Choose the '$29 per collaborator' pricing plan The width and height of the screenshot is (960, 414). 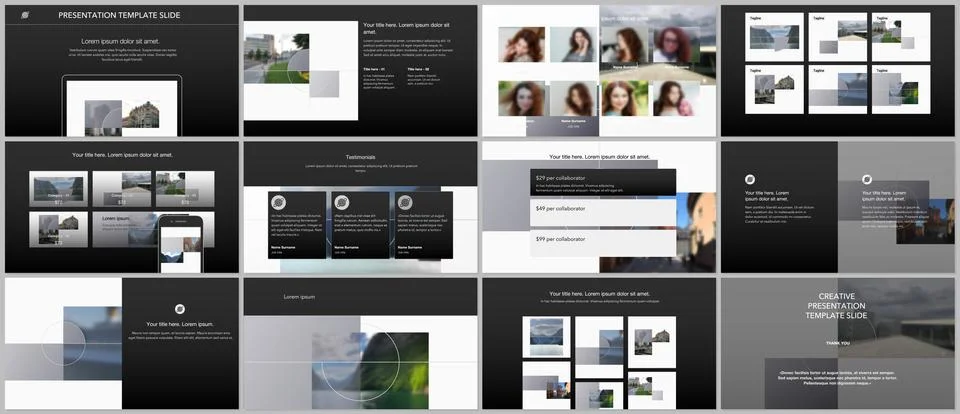603,182
